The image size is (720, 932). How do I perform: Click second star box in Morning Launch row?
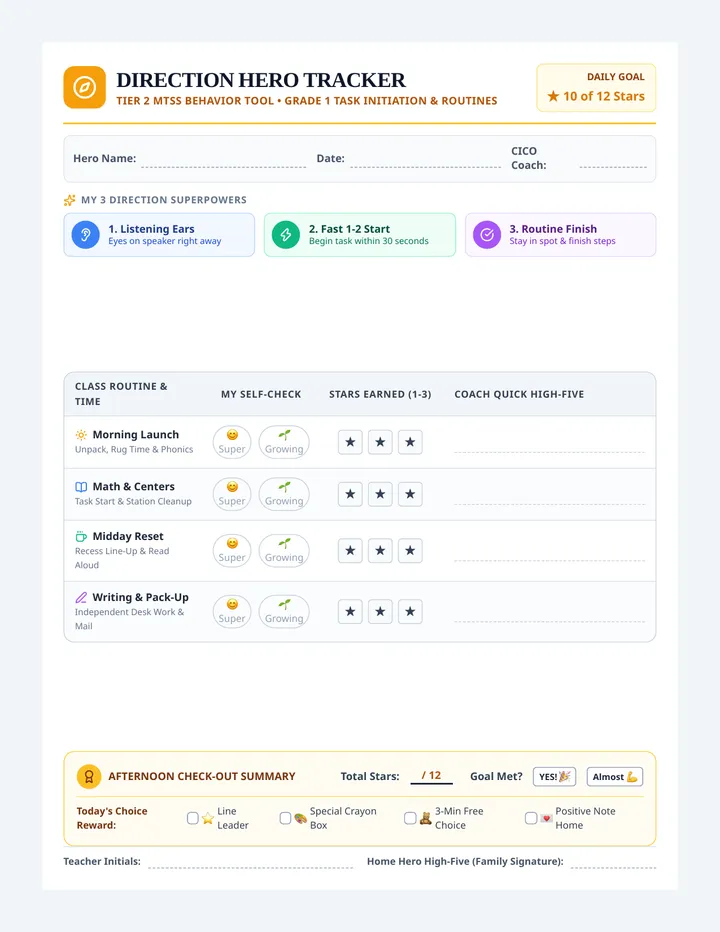[x=380, y=442]
